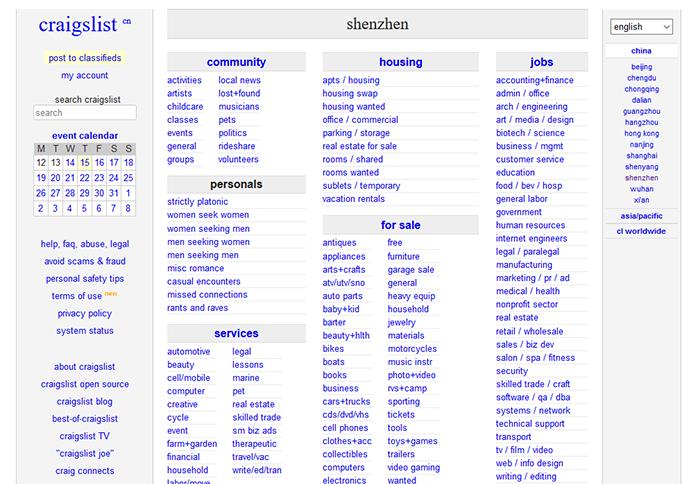700x484 pixels.
Task: Open the housing section header
Action: tap(400, 62)
